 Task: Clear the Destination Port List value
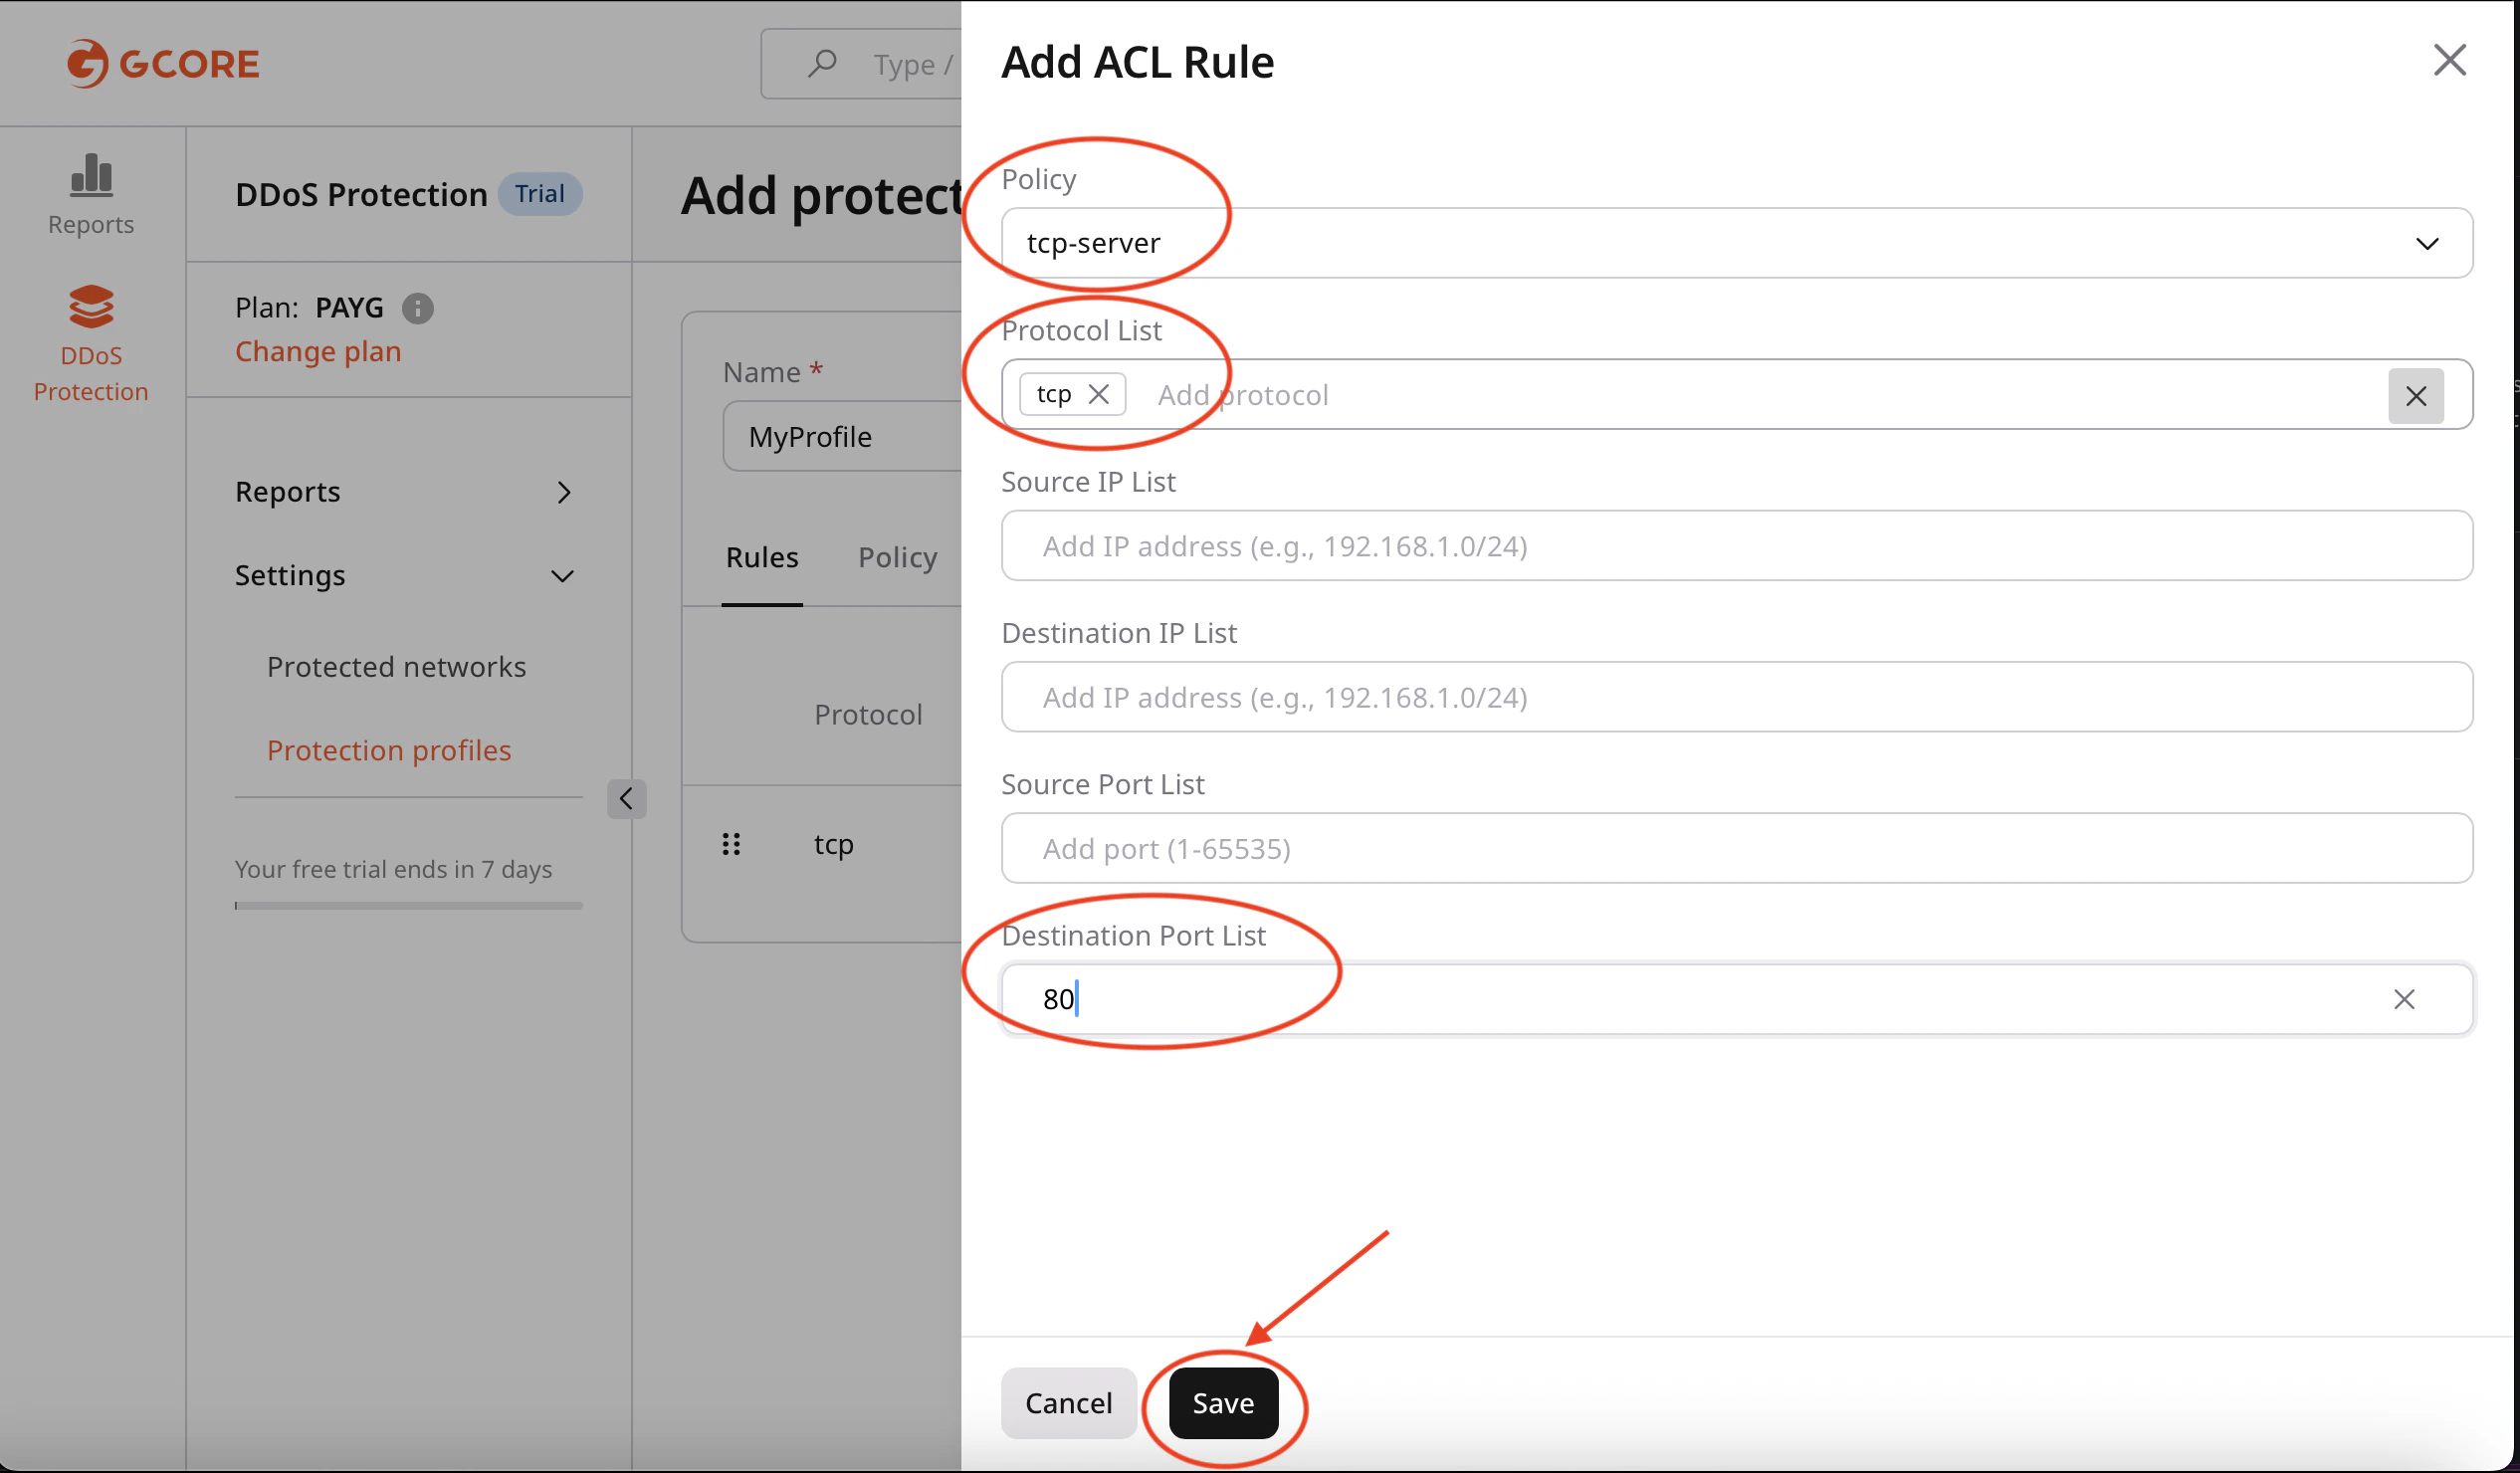tap(2405, 999)
